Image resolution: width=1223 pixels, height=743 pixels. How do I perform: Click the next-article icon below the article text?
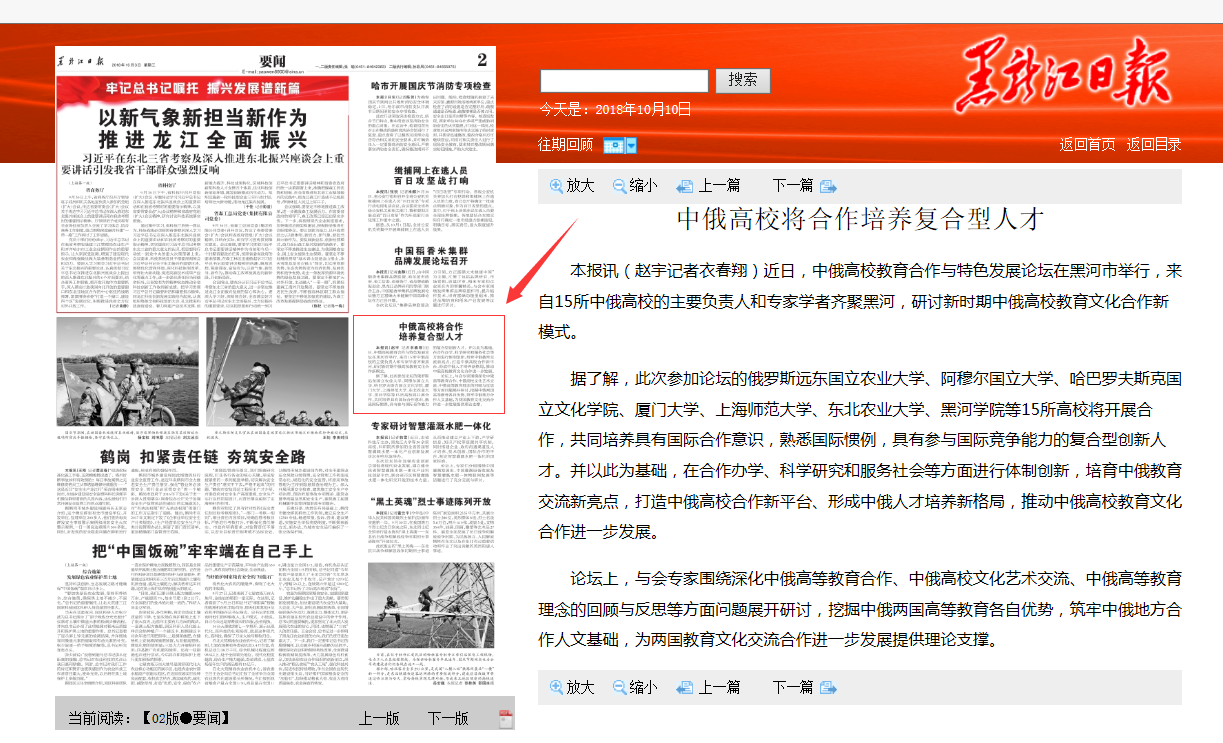pyautogui.click(x=828, y=687)
